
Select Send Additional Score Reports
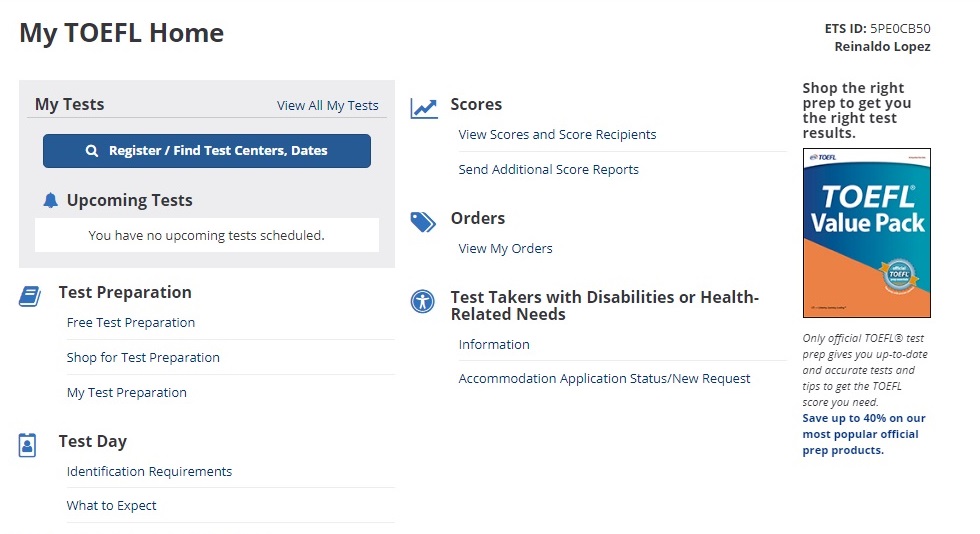549,169
